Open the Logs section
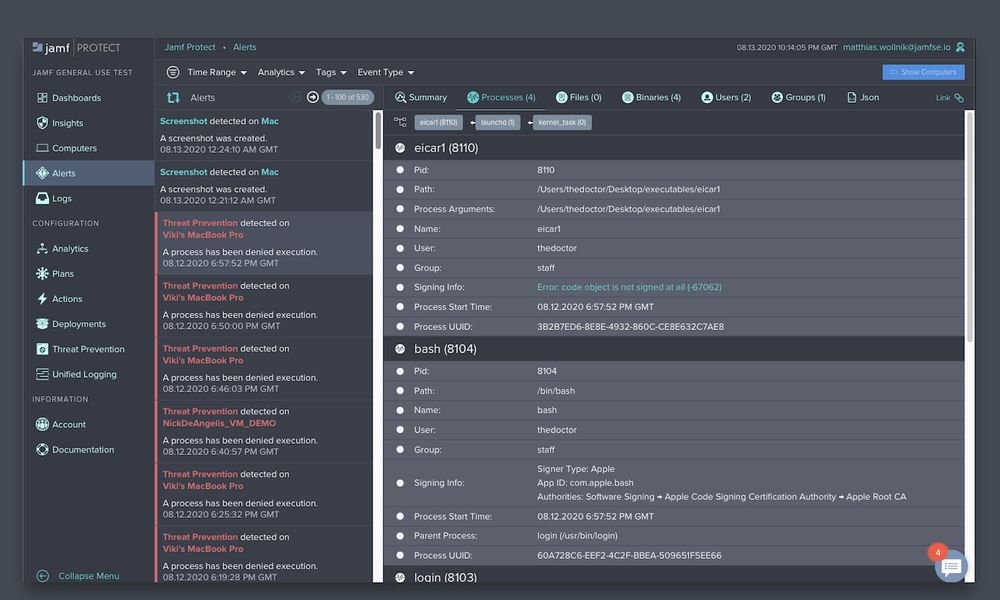1000x600 pixels. [x=54, y=198]
